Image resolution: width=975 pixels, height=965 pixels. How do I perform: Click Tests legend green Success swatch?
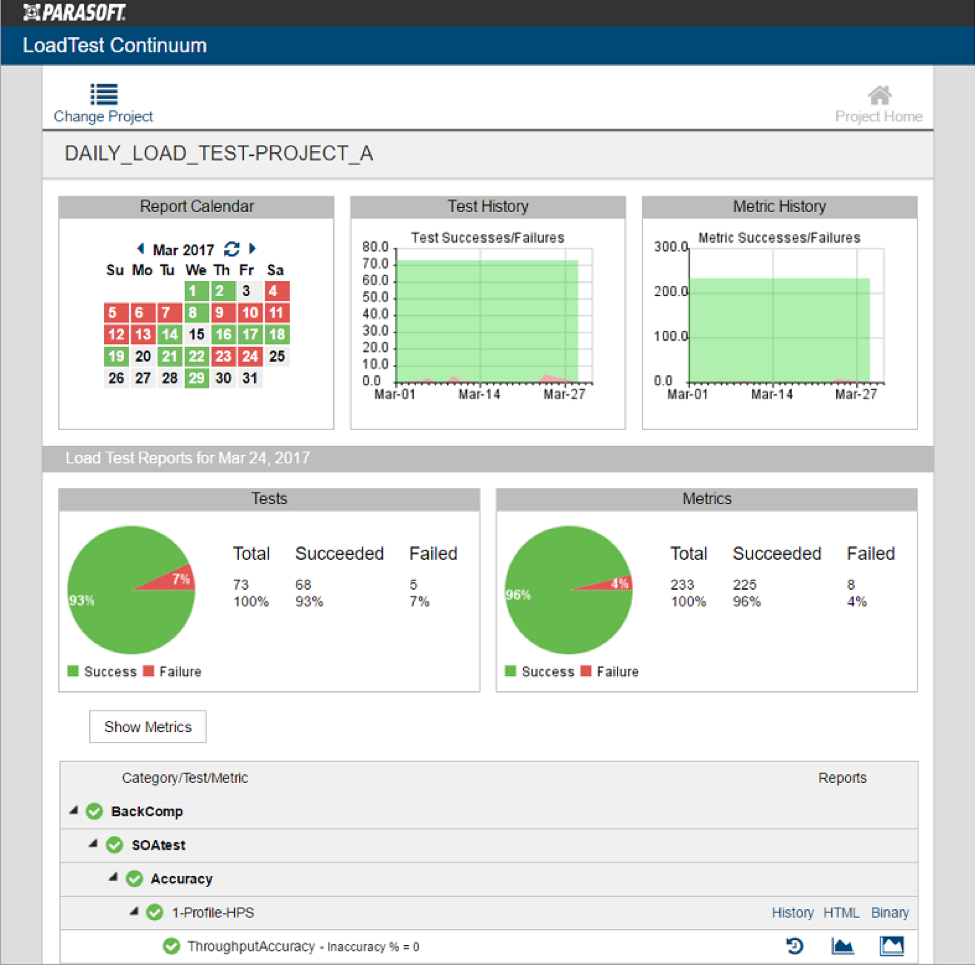pyautogui.click(x=73, y=671)
